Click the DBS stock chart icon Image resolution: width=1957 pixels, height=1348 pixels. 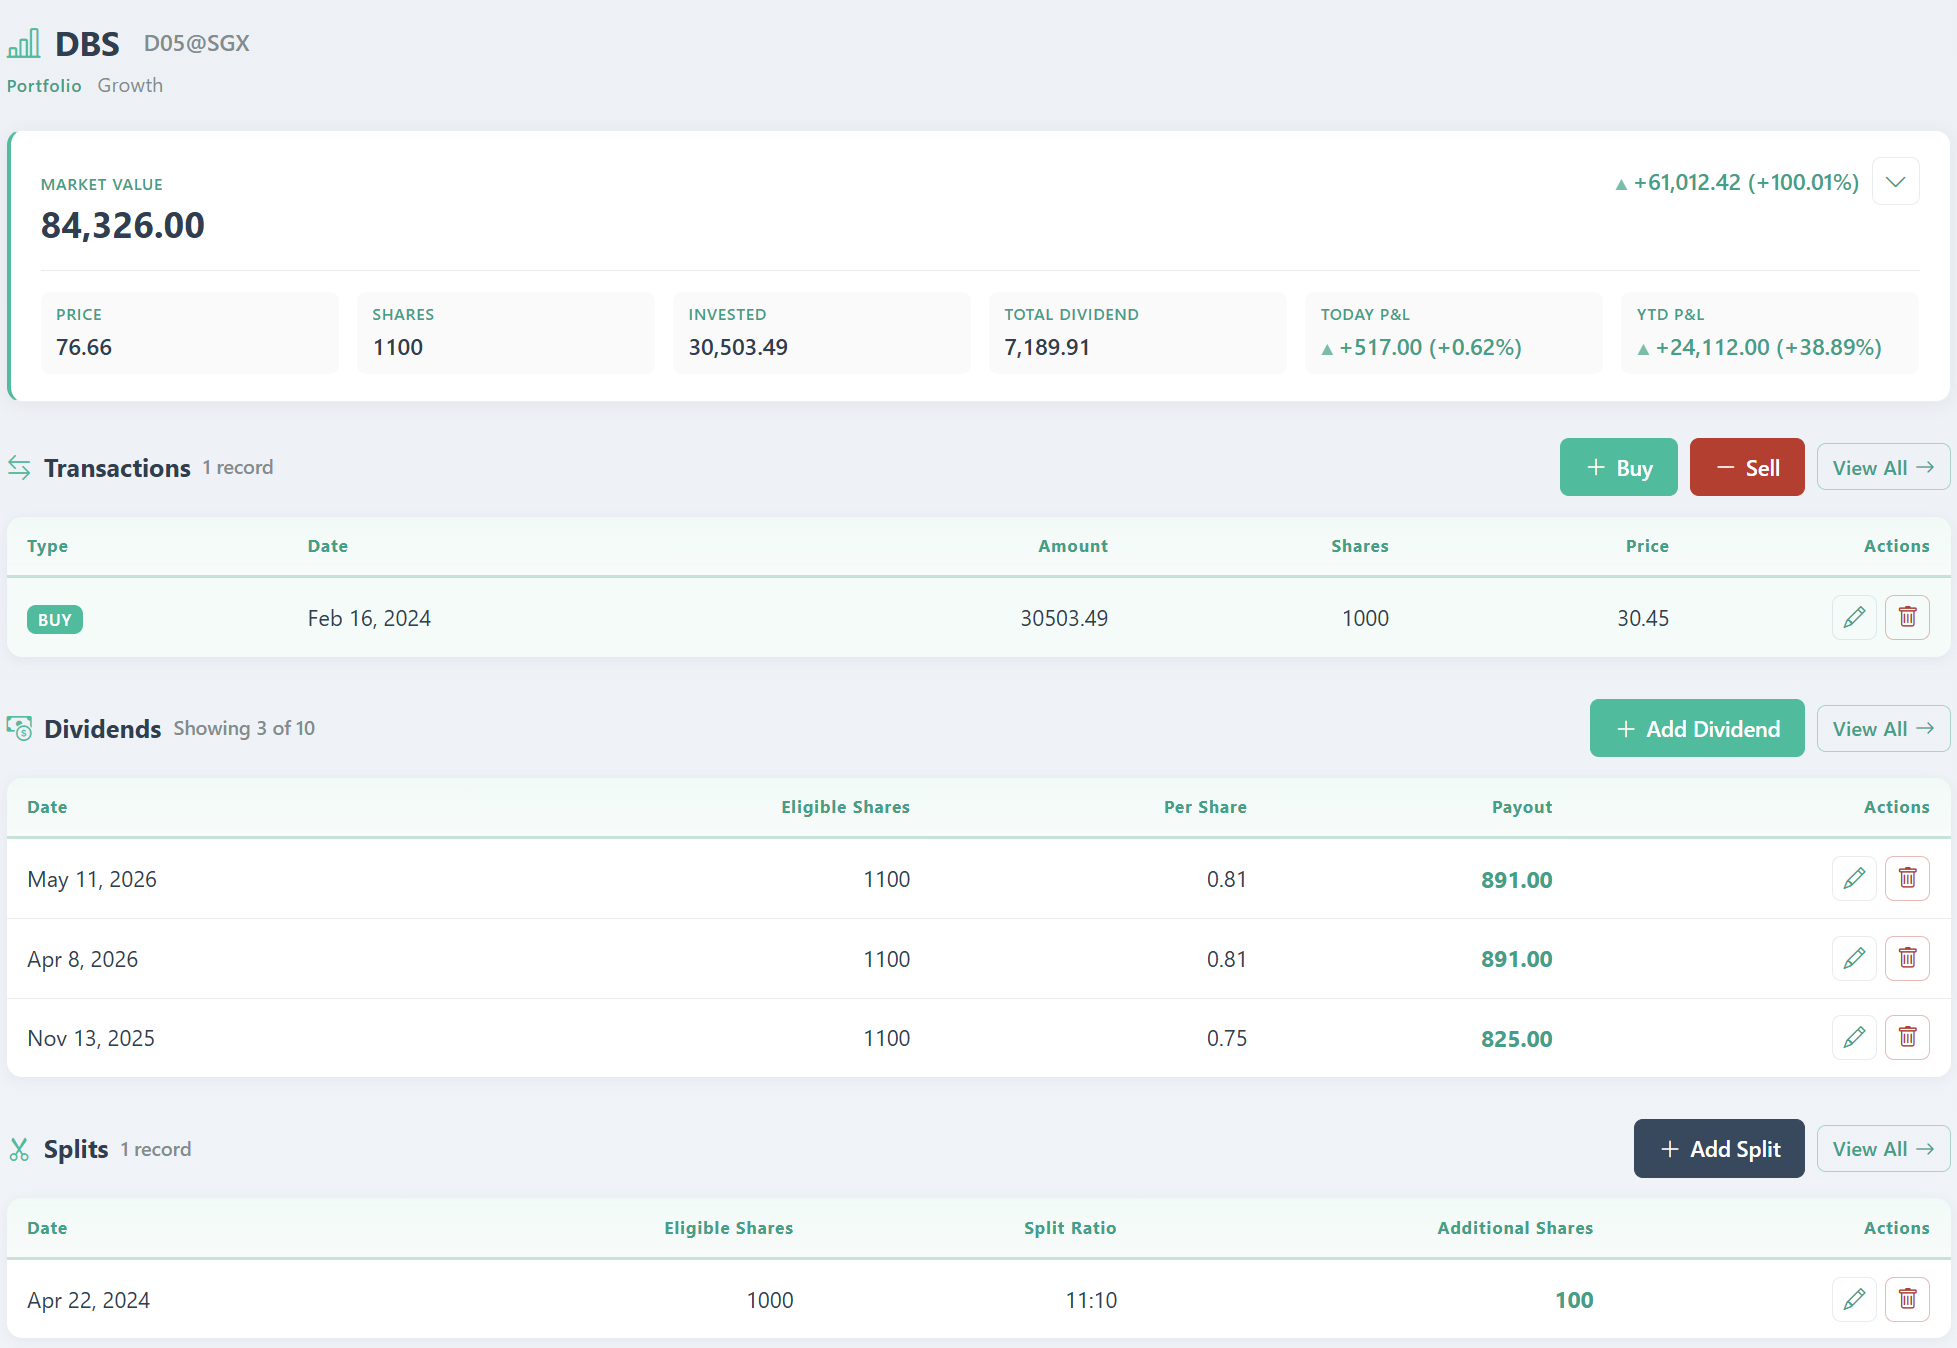[x=24, y=43]
